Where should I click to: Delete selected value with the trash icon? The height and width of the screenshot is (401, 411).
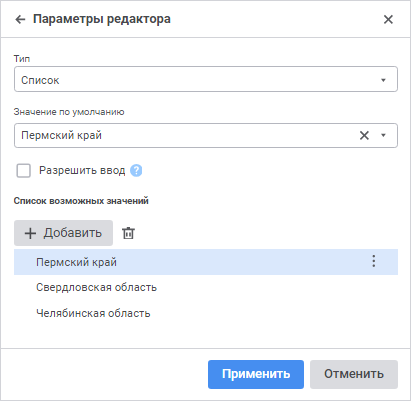128,233
